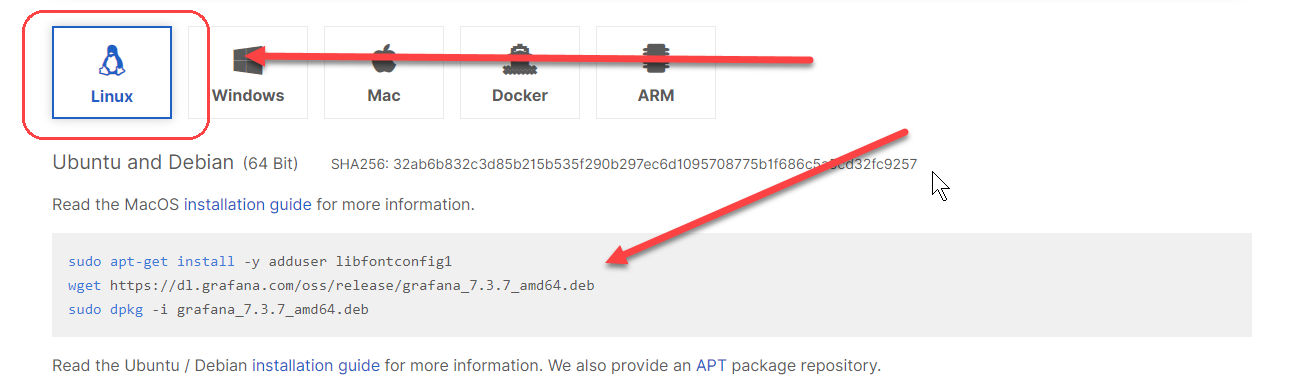
Task: Click the SHA256 checksum text
Action: click(x=624, y=164)
